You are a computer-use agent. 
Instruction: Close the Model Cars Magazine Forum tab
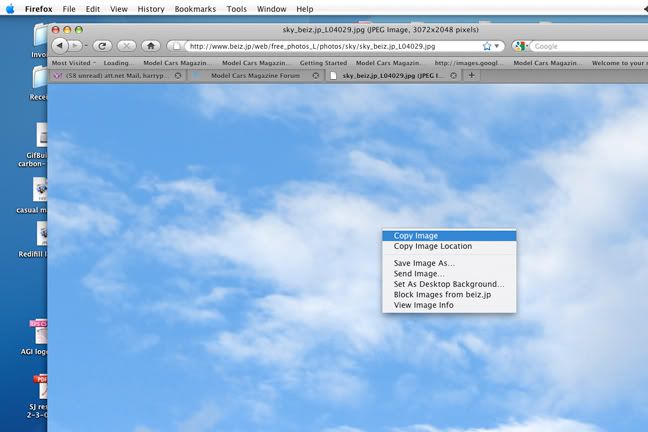pyautogui.click(x=316, y=76)
